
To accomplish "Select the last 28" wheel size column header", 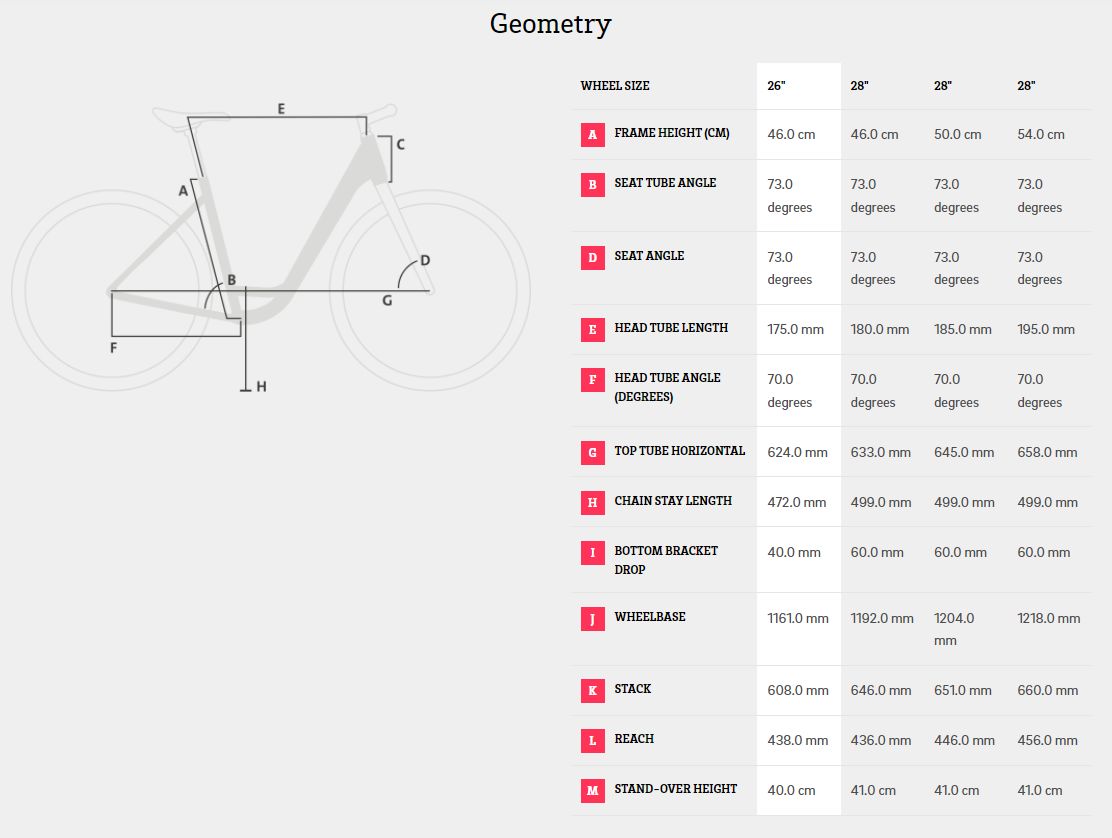I will coord(1026,86).
